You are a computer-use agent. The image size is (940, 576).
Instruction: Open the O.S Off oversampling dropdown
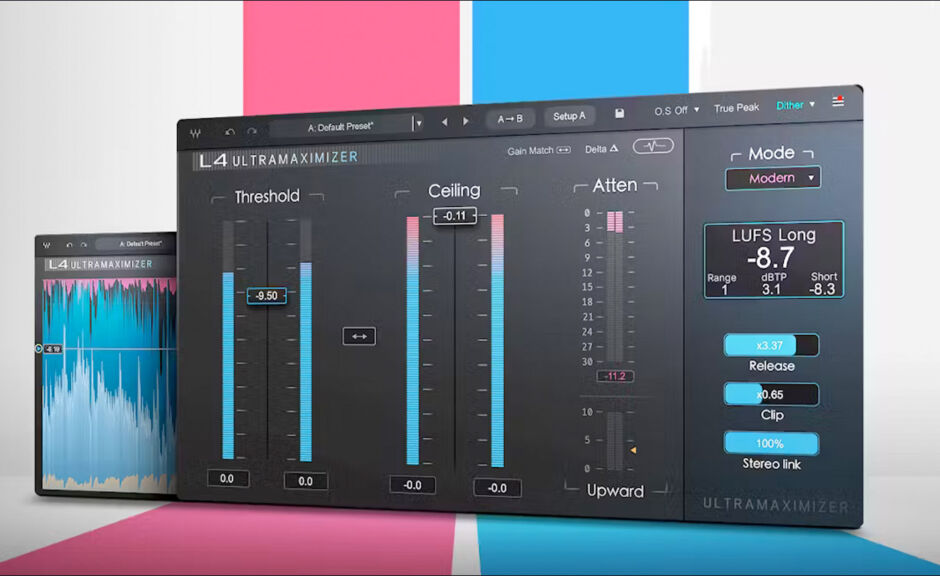(x=673, y=110)
